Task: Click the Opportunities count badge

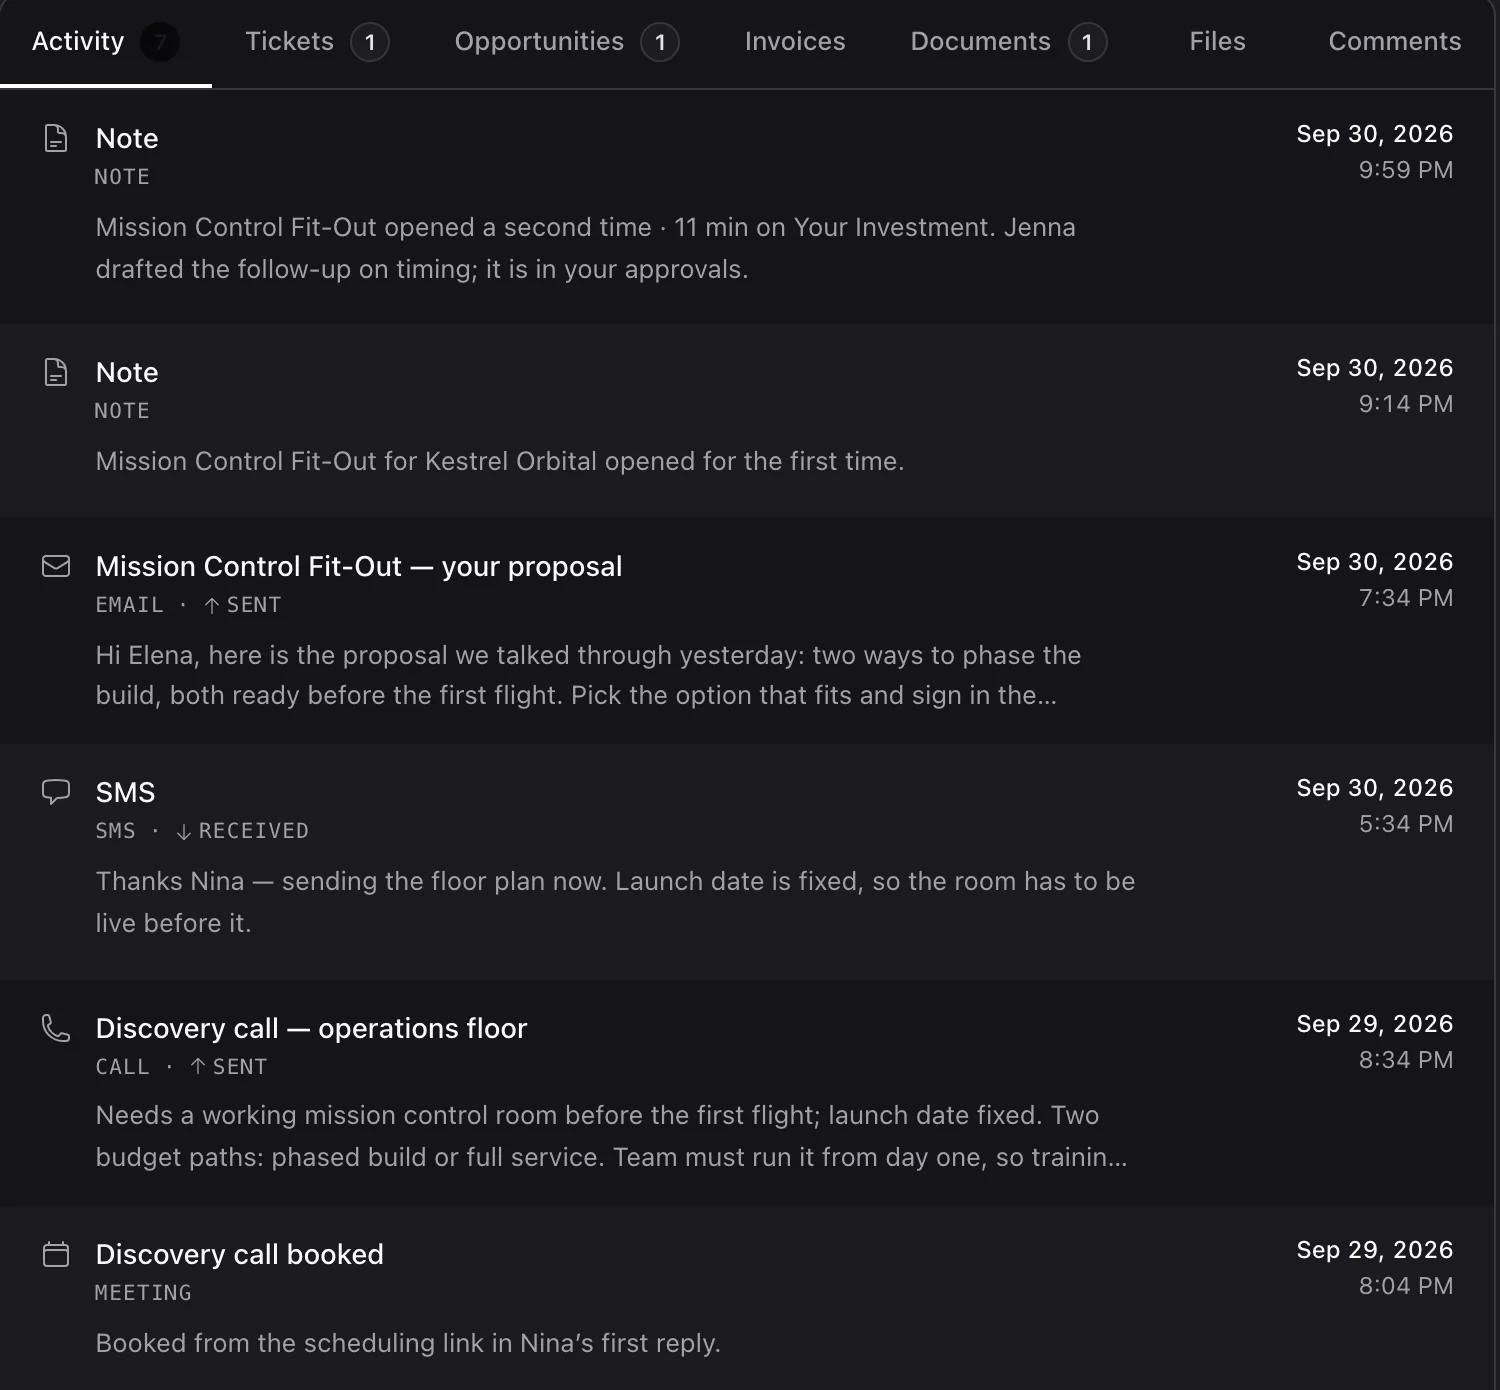Action: (x=660, y=42)
